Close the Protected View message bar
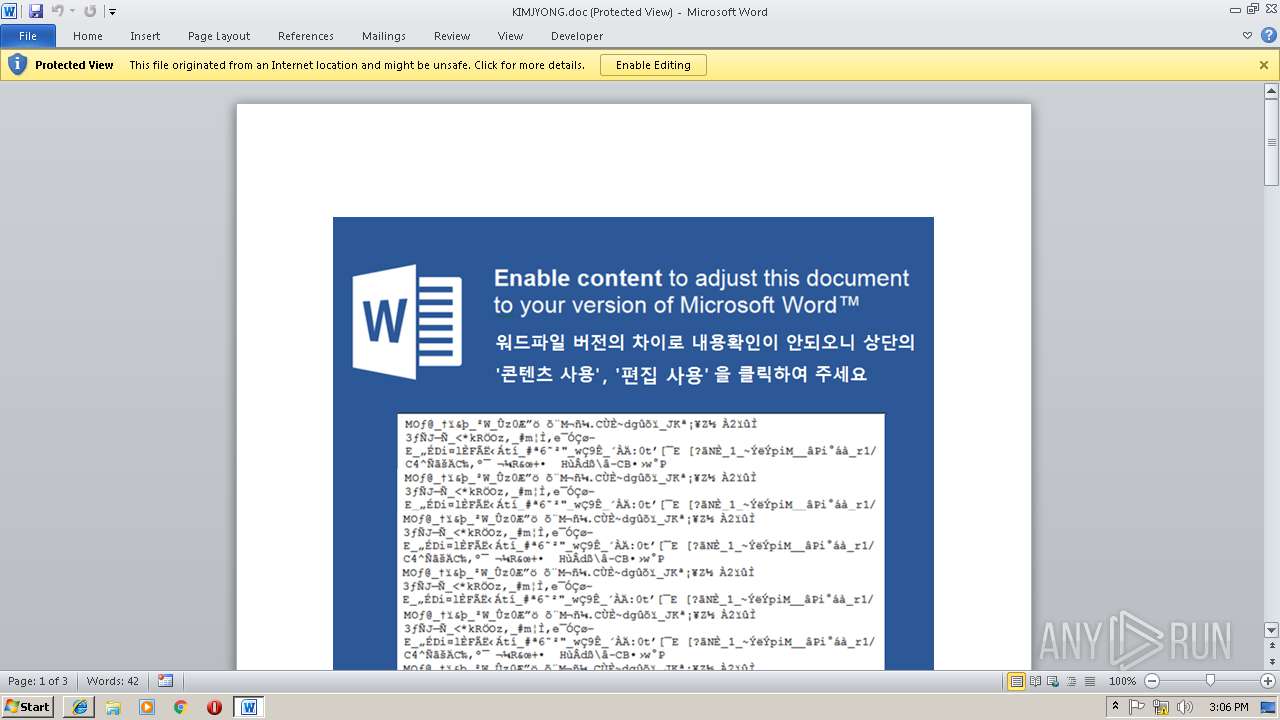Screen dimensions: 1280x720 click(x=1264, y=65)
